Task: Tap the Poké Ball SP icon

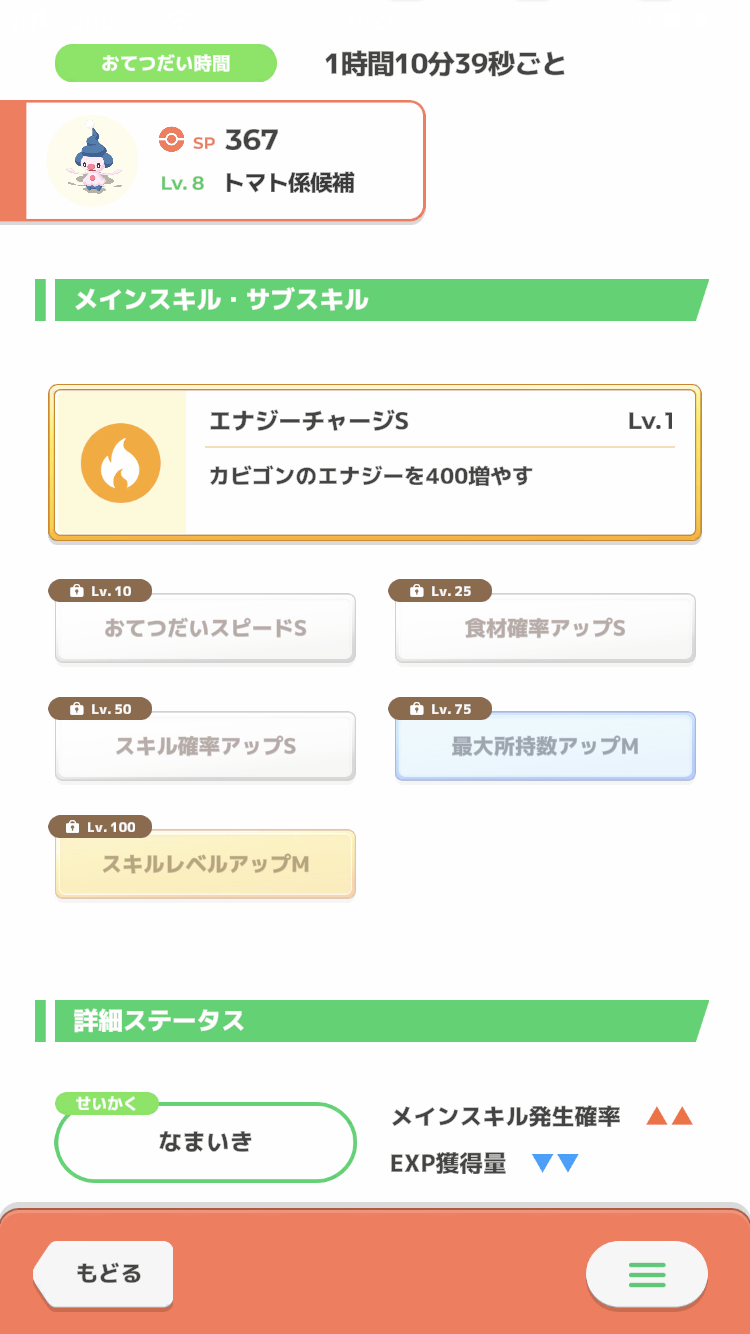Action: (172, 141)
